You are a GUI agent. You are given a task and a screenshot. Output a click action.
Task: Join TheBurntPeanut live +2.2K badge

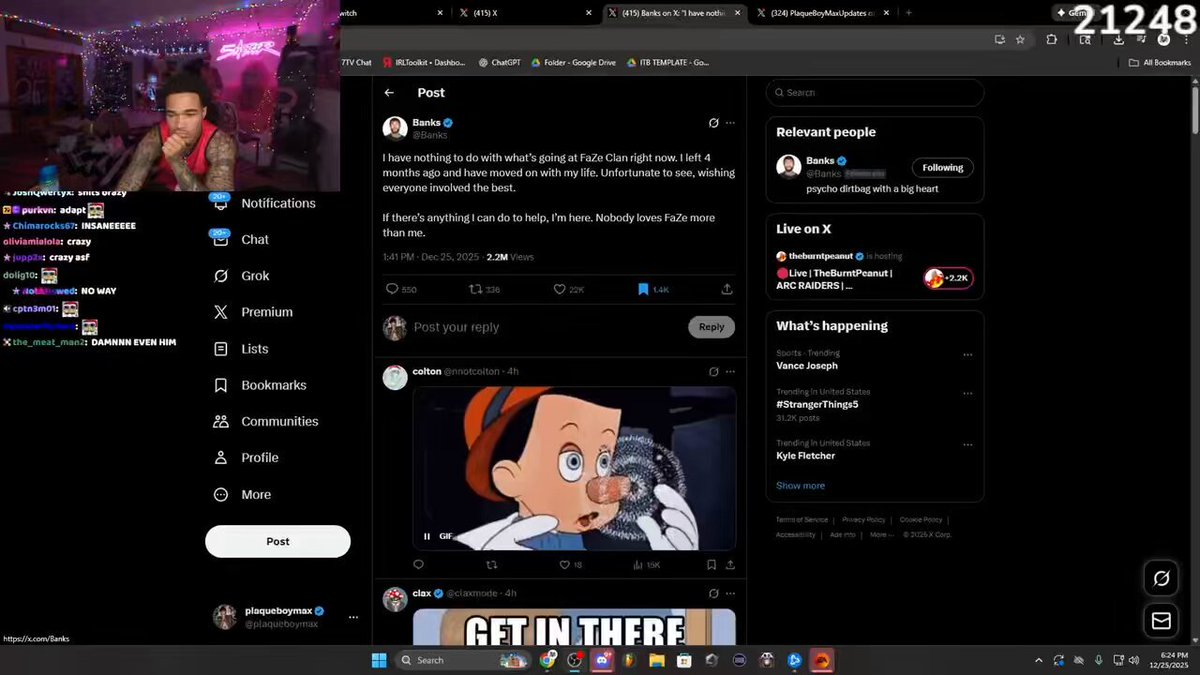[x=948, y=278]
